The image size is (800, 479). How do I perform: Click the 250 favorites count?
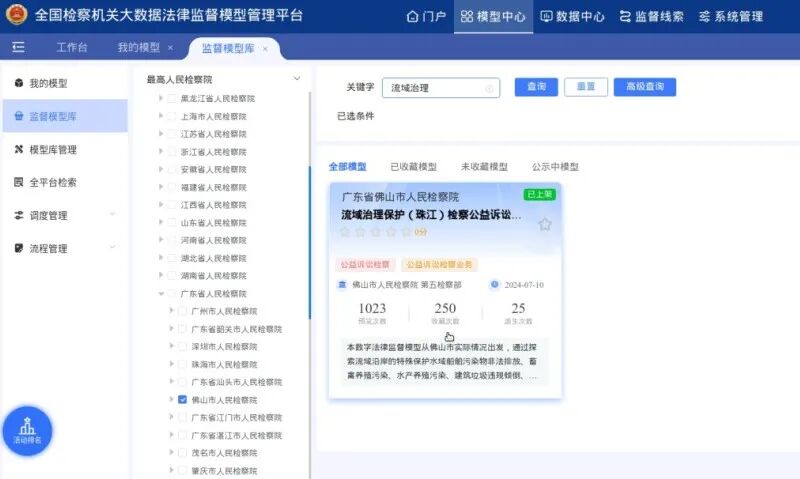click(445, 309)
